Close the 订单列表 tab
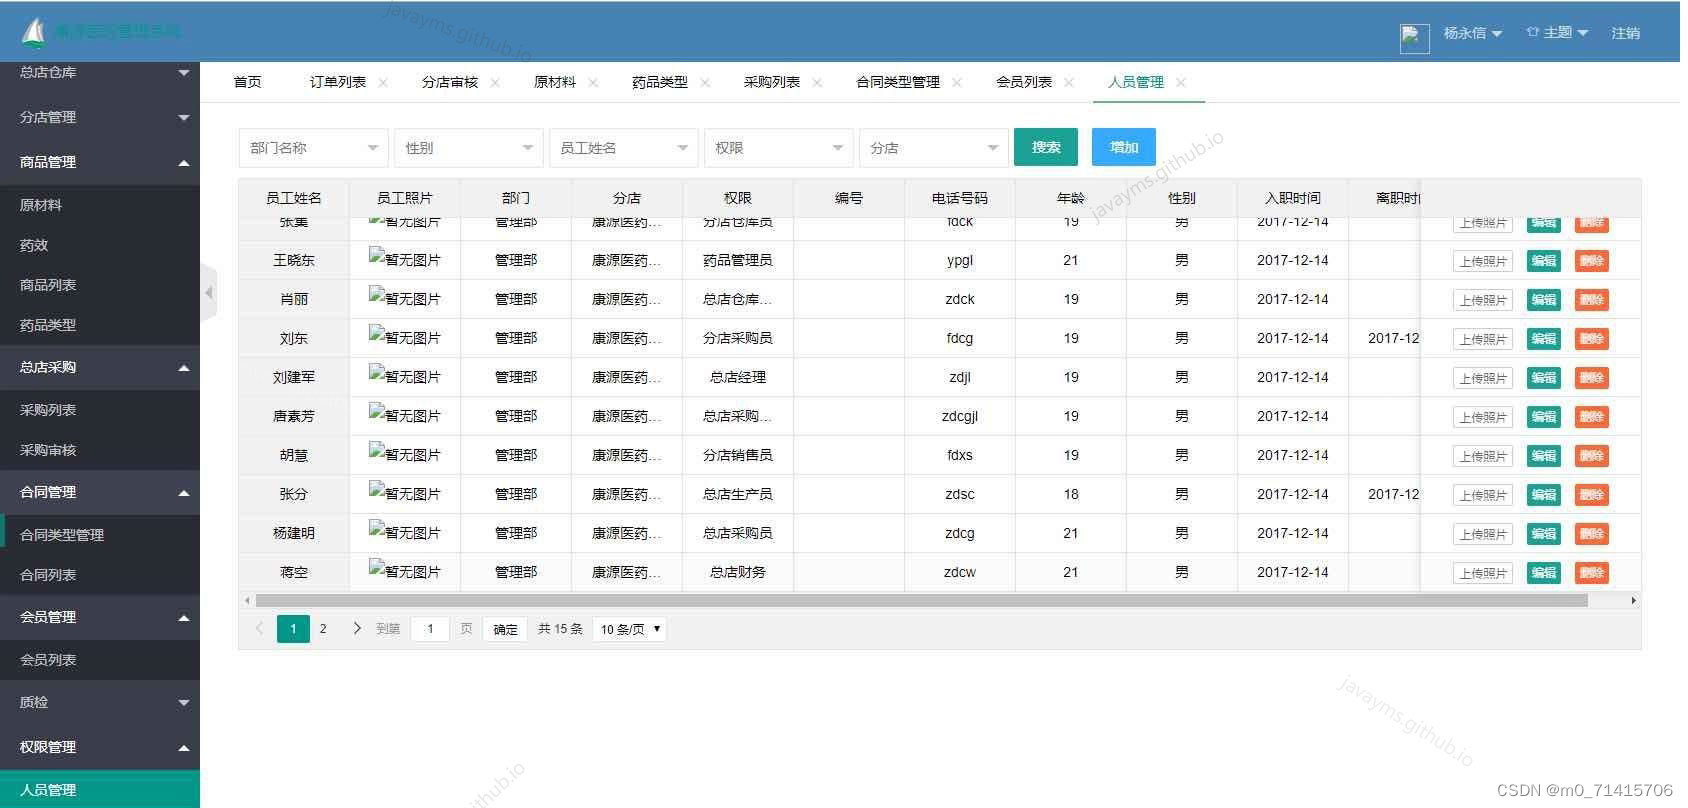 pyautogui.click(x=383, y=82)
